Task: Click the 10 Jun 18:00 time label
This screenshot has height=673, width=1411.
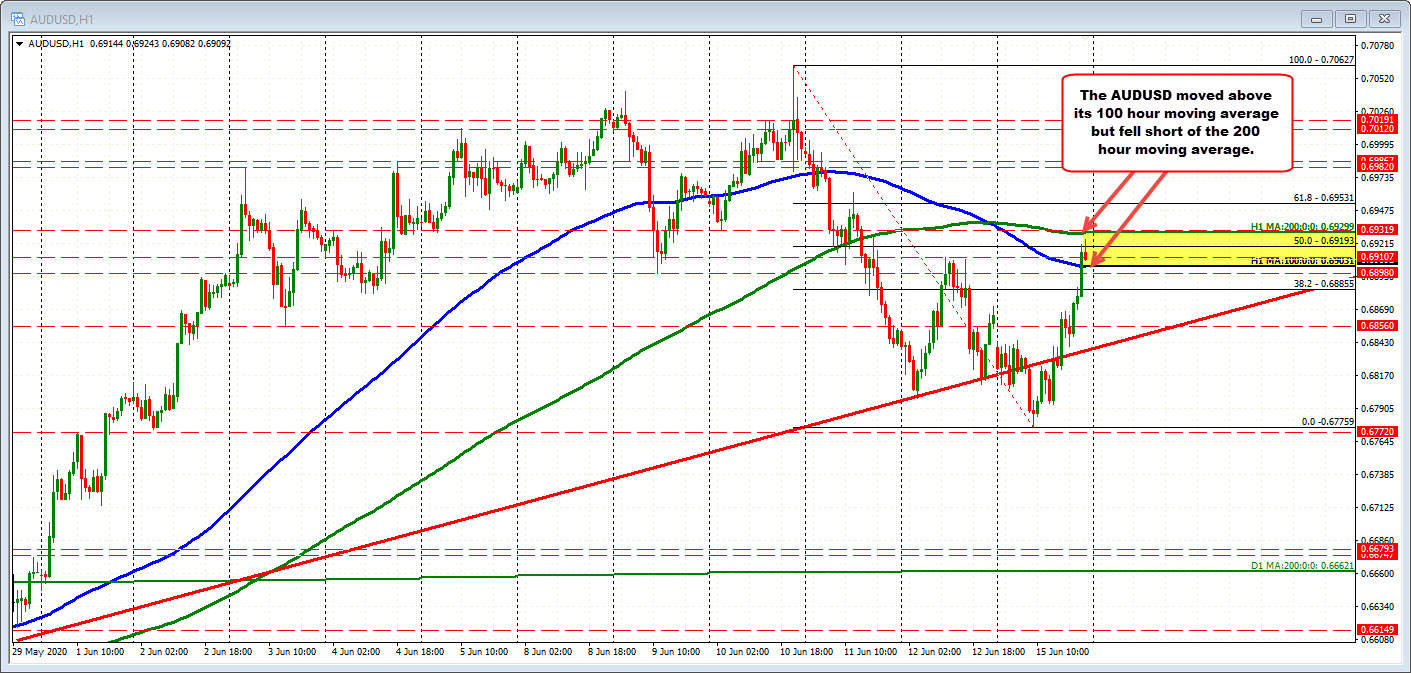Action: point(805,650)
